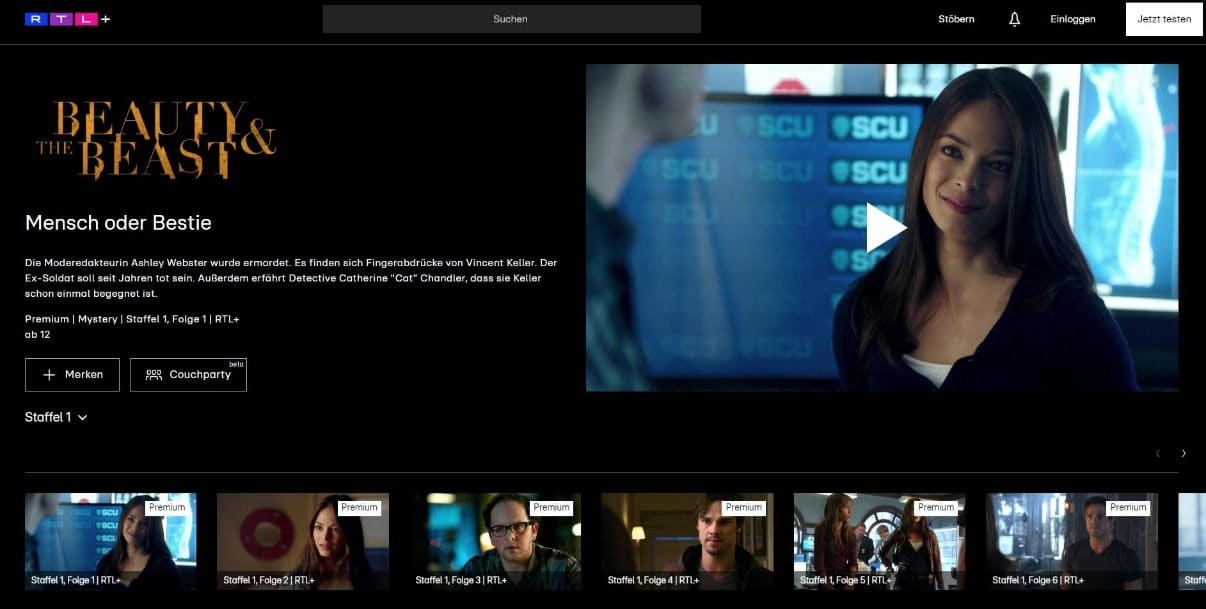This screenshot has height=609, width=1206.
Task: Open Staffel 1, Folge 4 thumbnail
Action: [687, 541]
